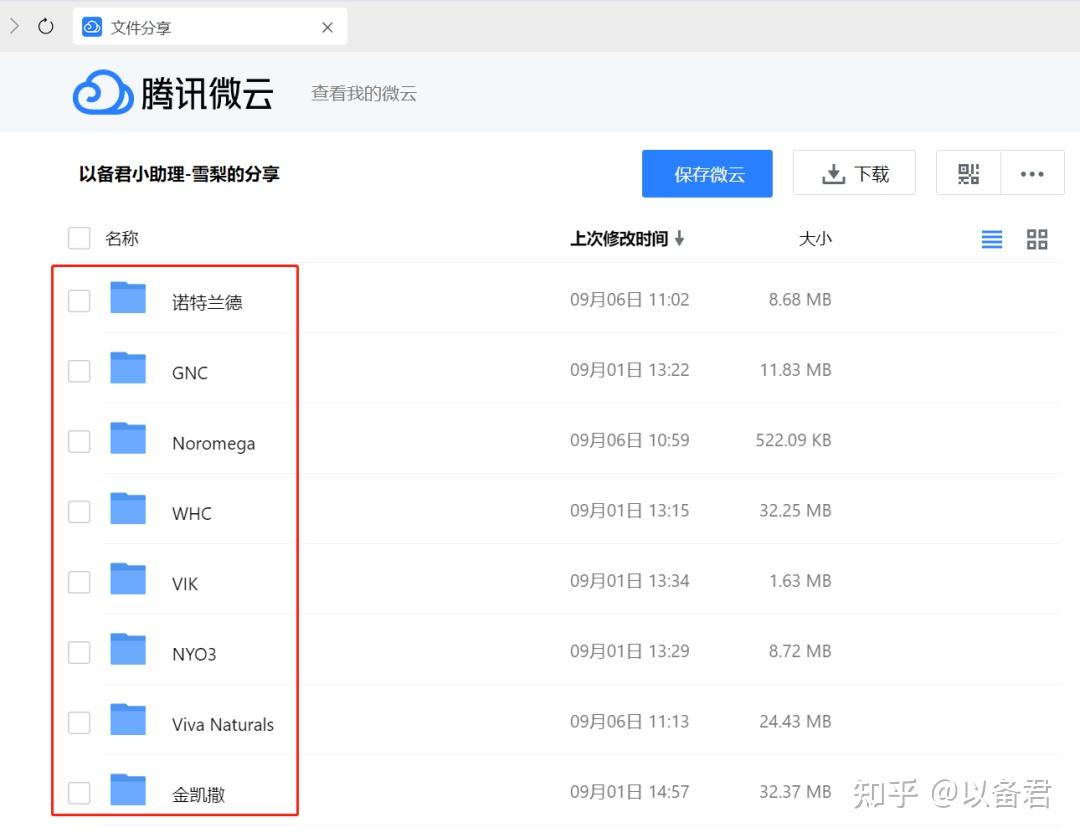1080x838 pixels.
Task: Close the 文件分享 tab
Action: click(x=327, y=27)
